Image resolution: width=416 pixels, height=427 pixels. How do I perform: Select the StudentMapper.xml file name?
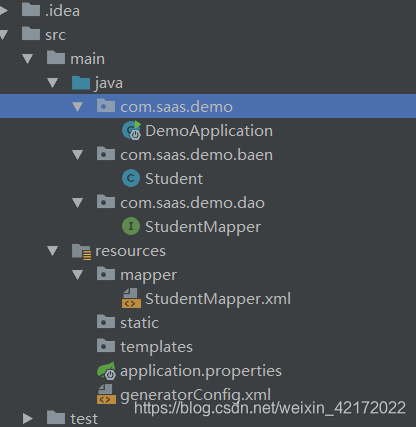218,299
